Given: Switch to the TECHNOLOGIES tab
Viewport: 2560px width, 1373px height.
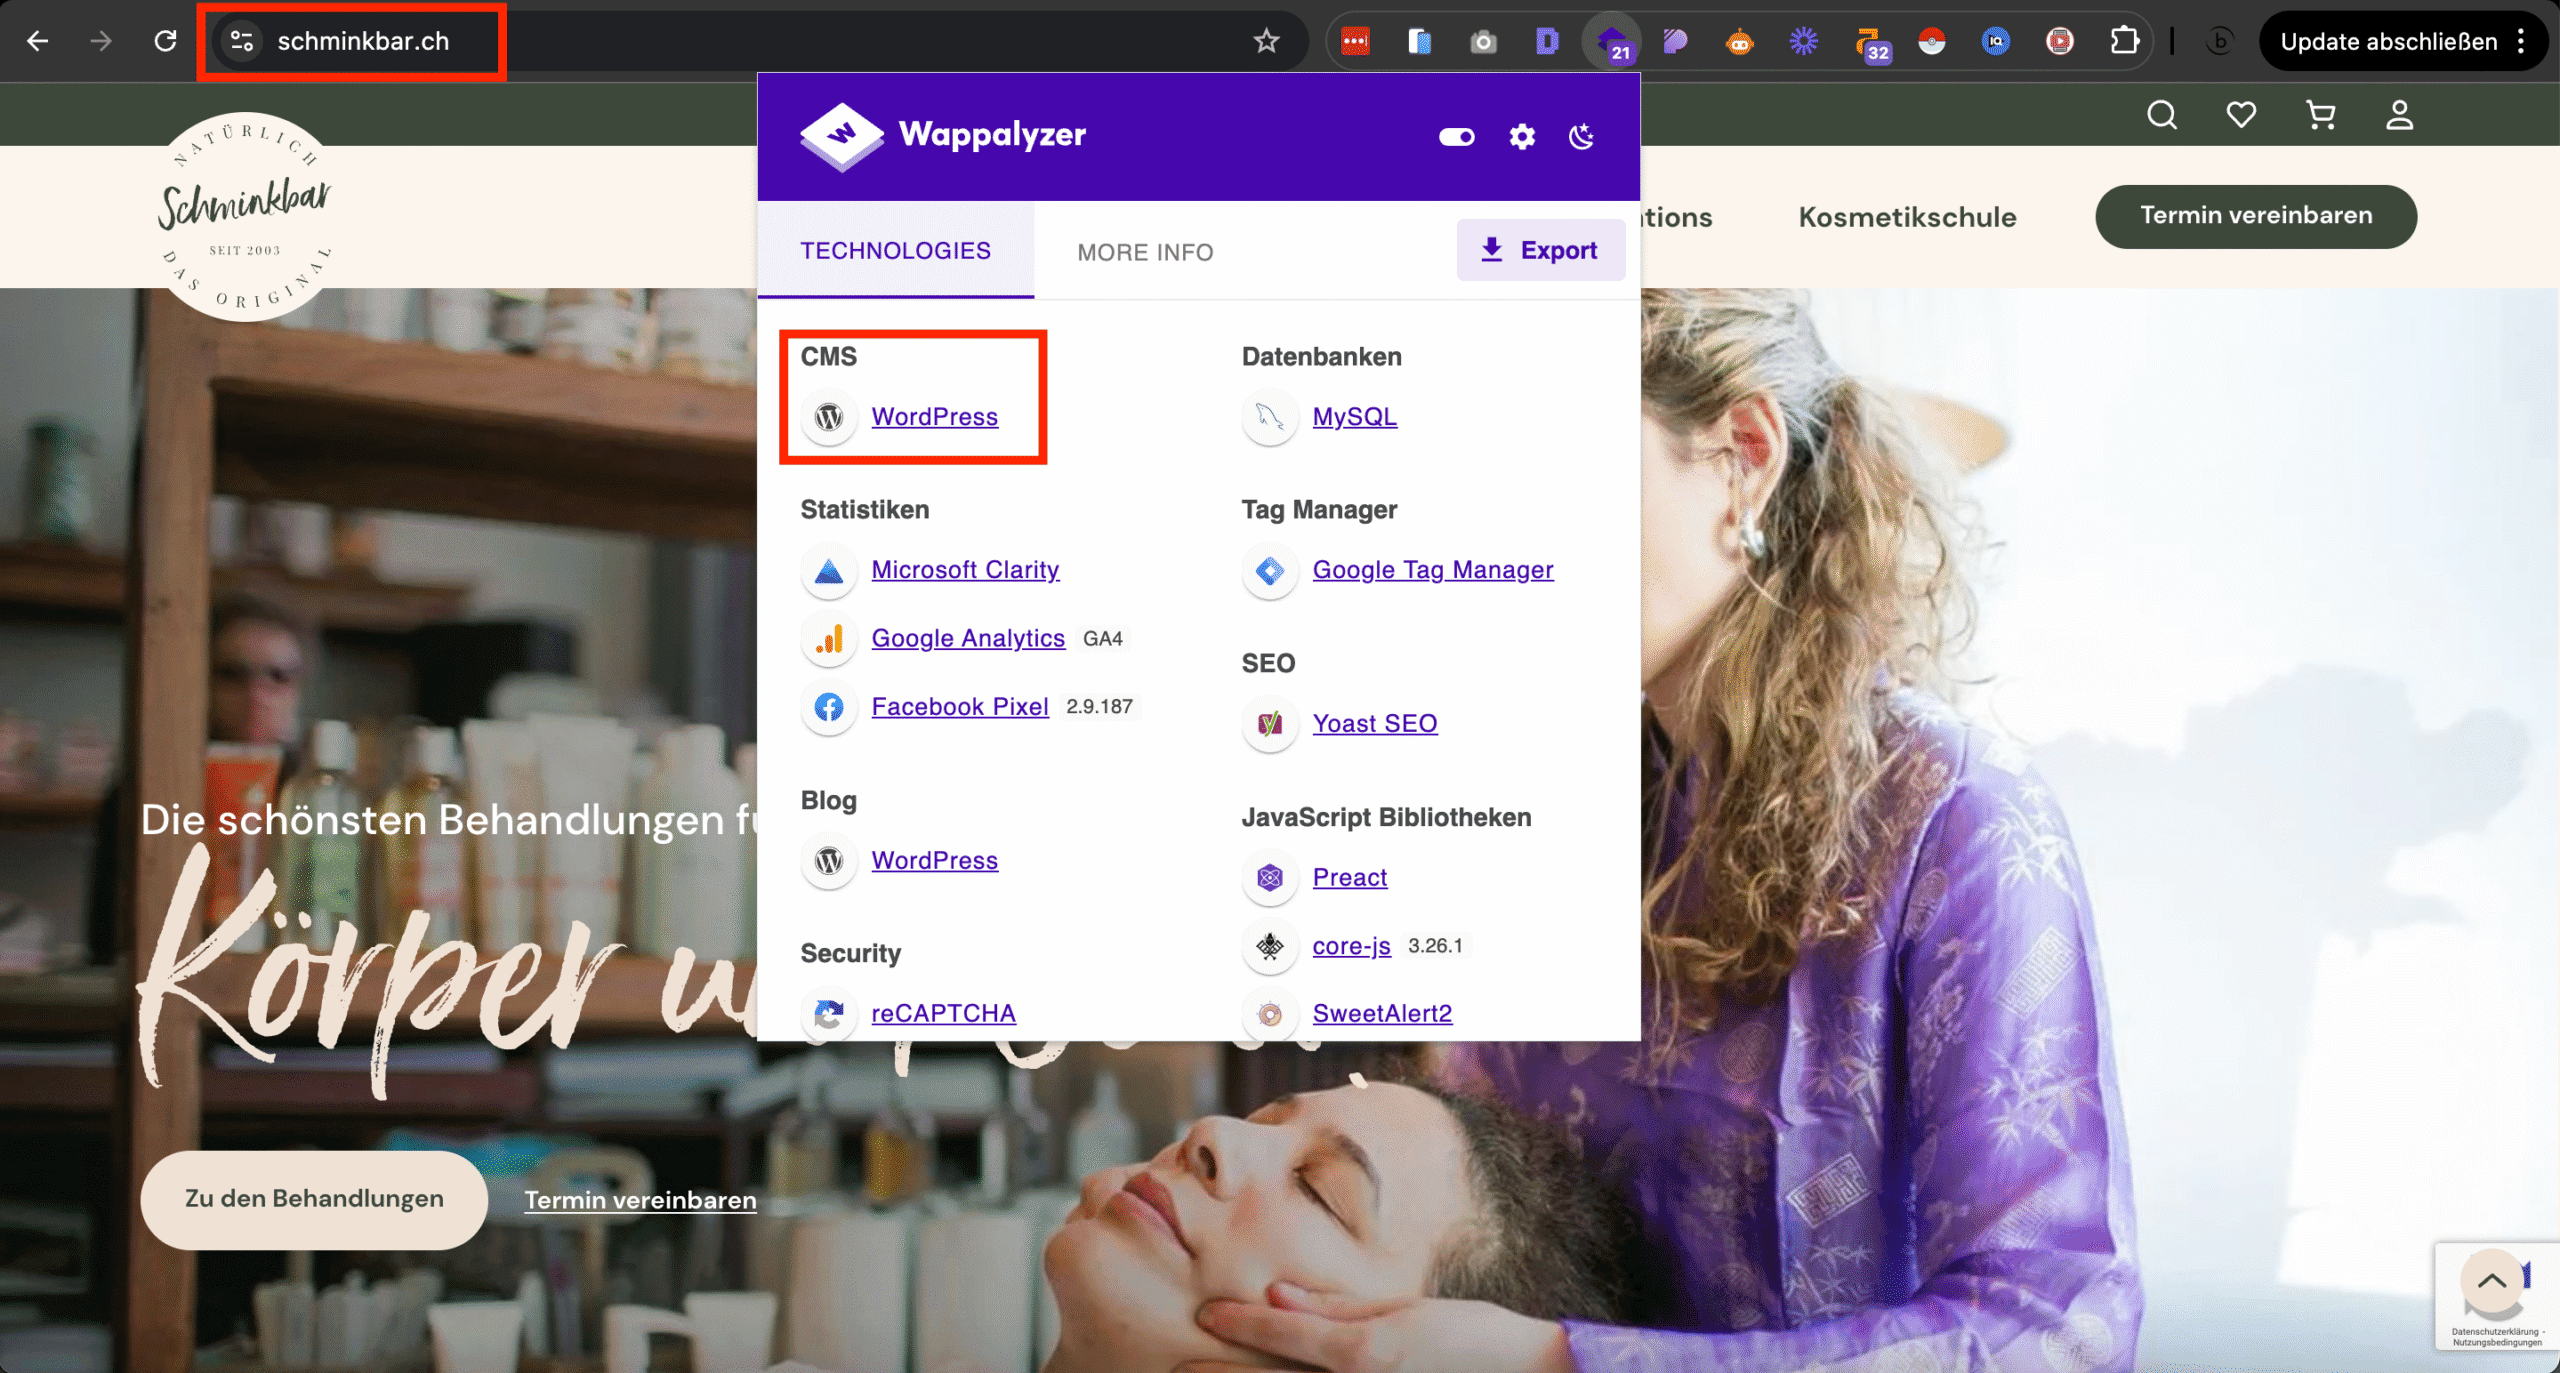Looking at the screenshot, I should [895, 250].
